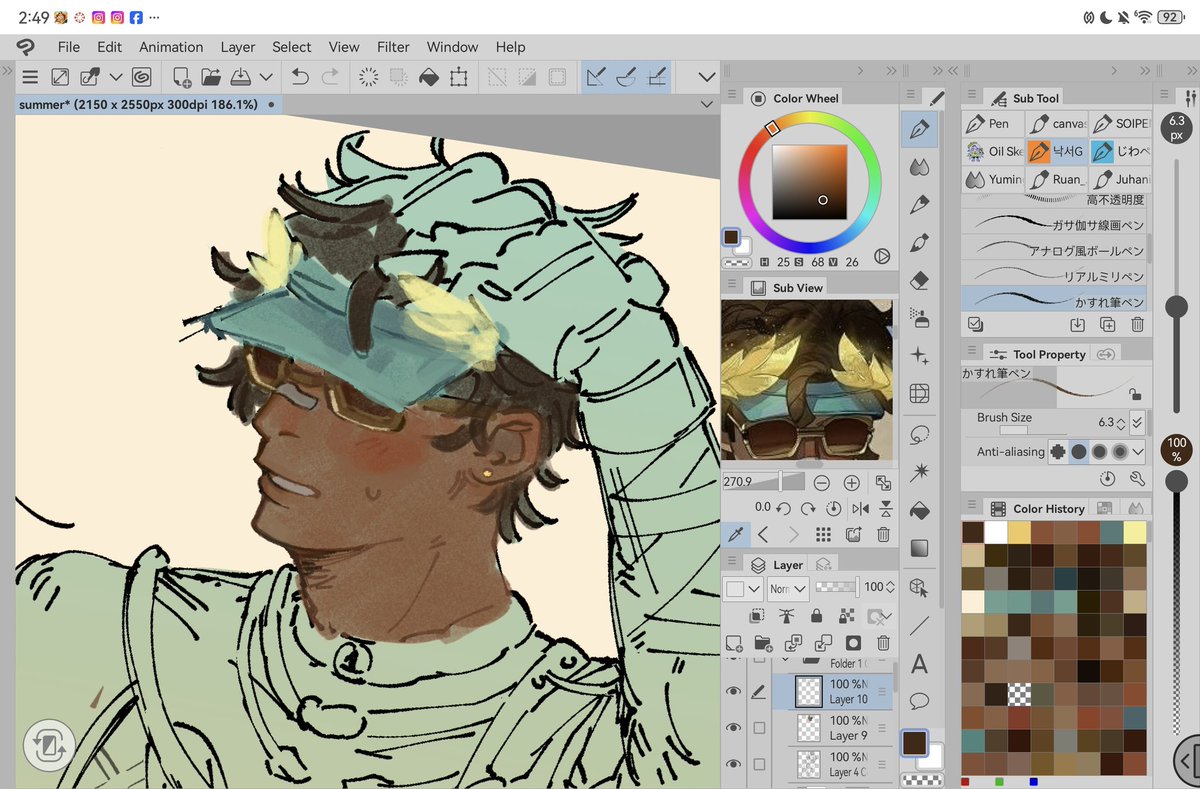Select the Pen tool in the tool palette
The height and width of the screenshot is (789, 1200).
point(919,129)
